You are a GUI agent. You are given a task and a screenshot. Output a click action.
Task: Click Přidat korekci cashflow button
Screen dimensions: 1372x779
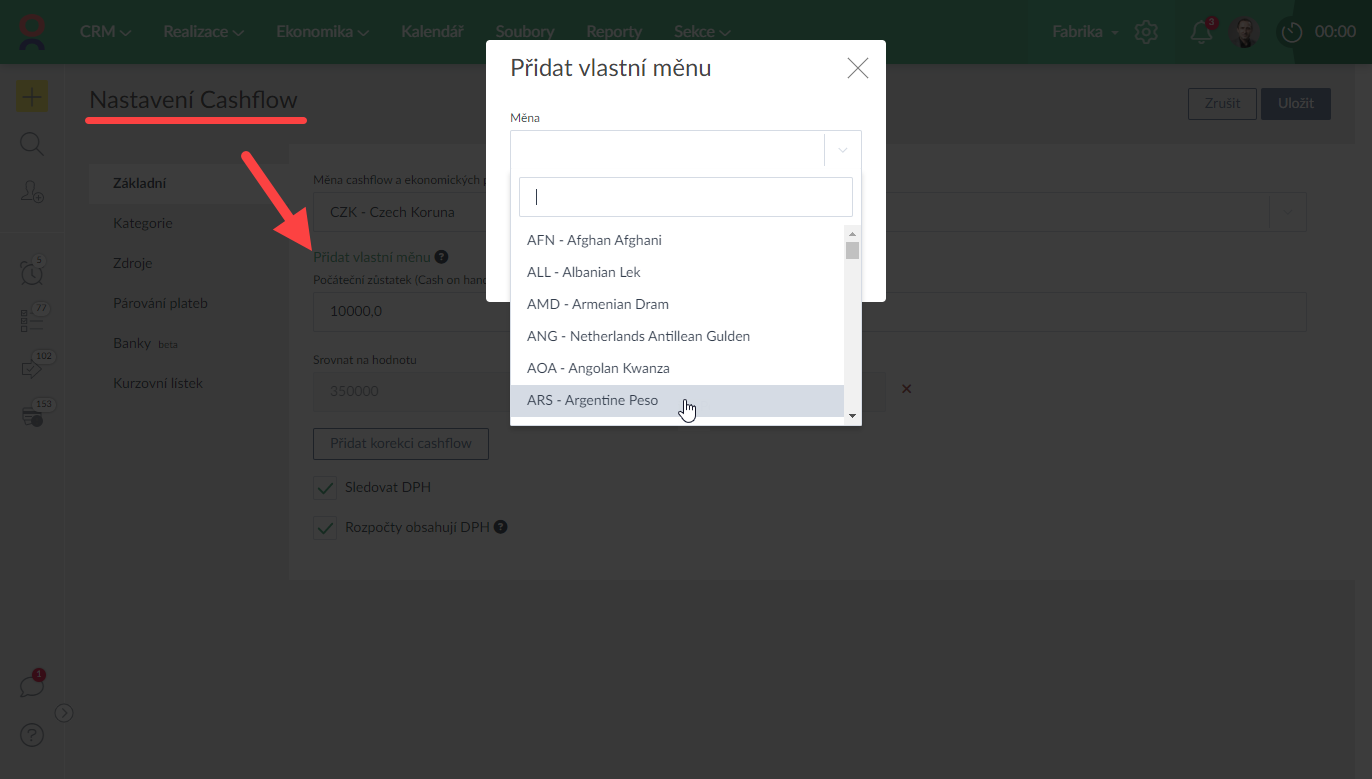pos(401,443)
